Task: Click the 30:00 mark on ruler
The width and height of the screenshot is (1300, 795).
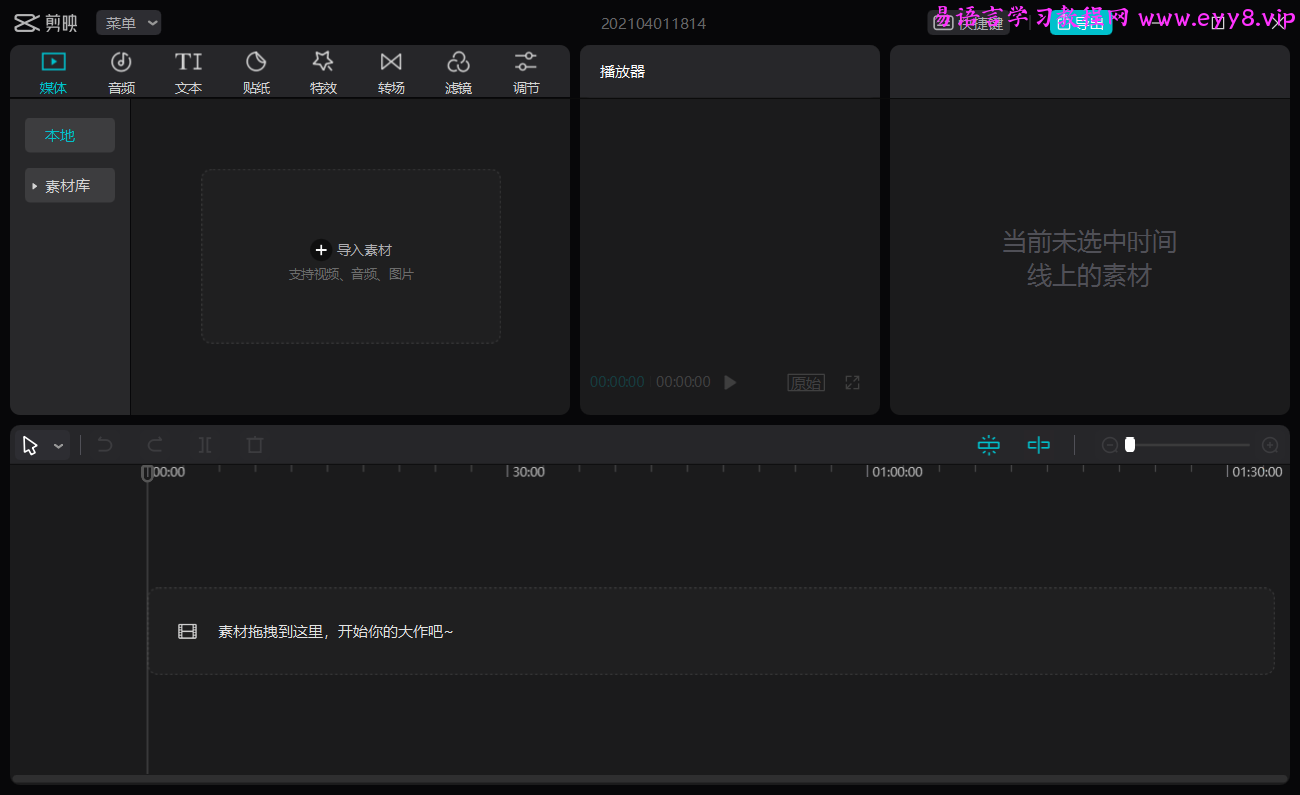Action: (529, 472)
